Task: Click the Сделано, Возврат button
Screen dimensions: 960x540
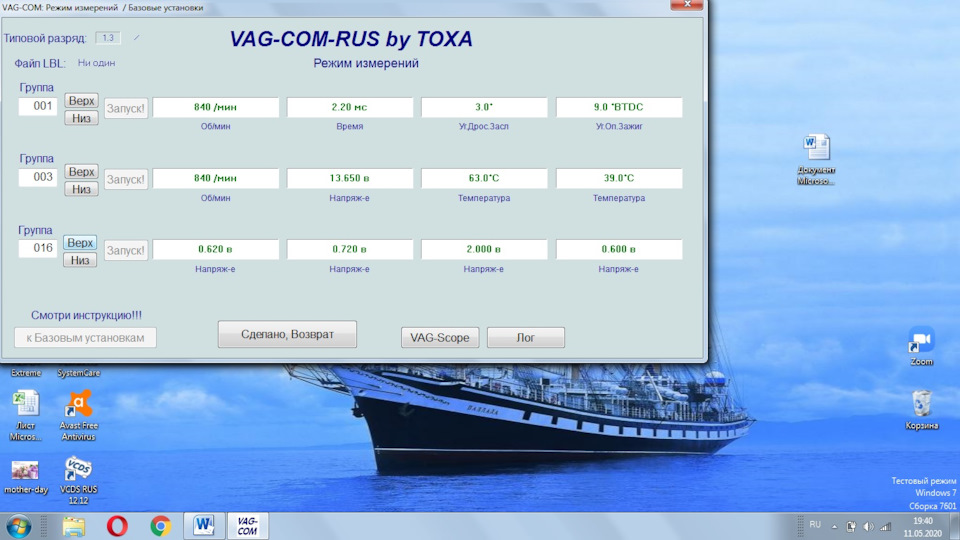Action: coord(287,334)
